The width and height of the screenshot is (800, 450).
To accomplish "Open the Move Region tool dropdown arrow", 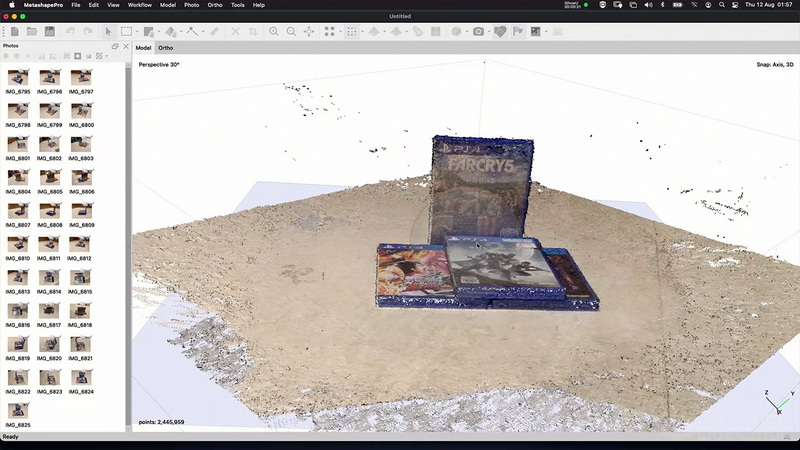I will point(159,32).
